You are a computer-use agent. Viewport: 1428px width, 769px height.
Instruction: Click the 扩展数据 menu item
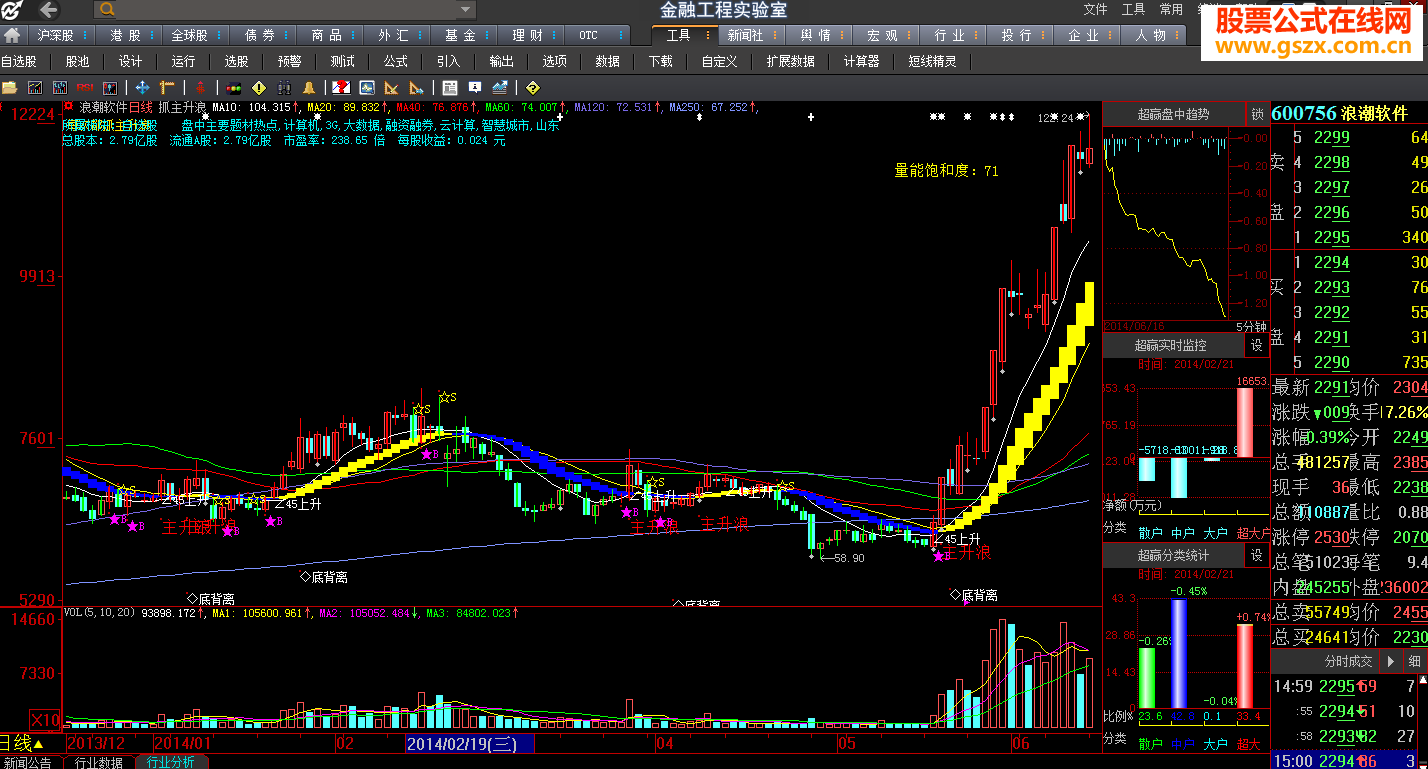pos(790,61)
